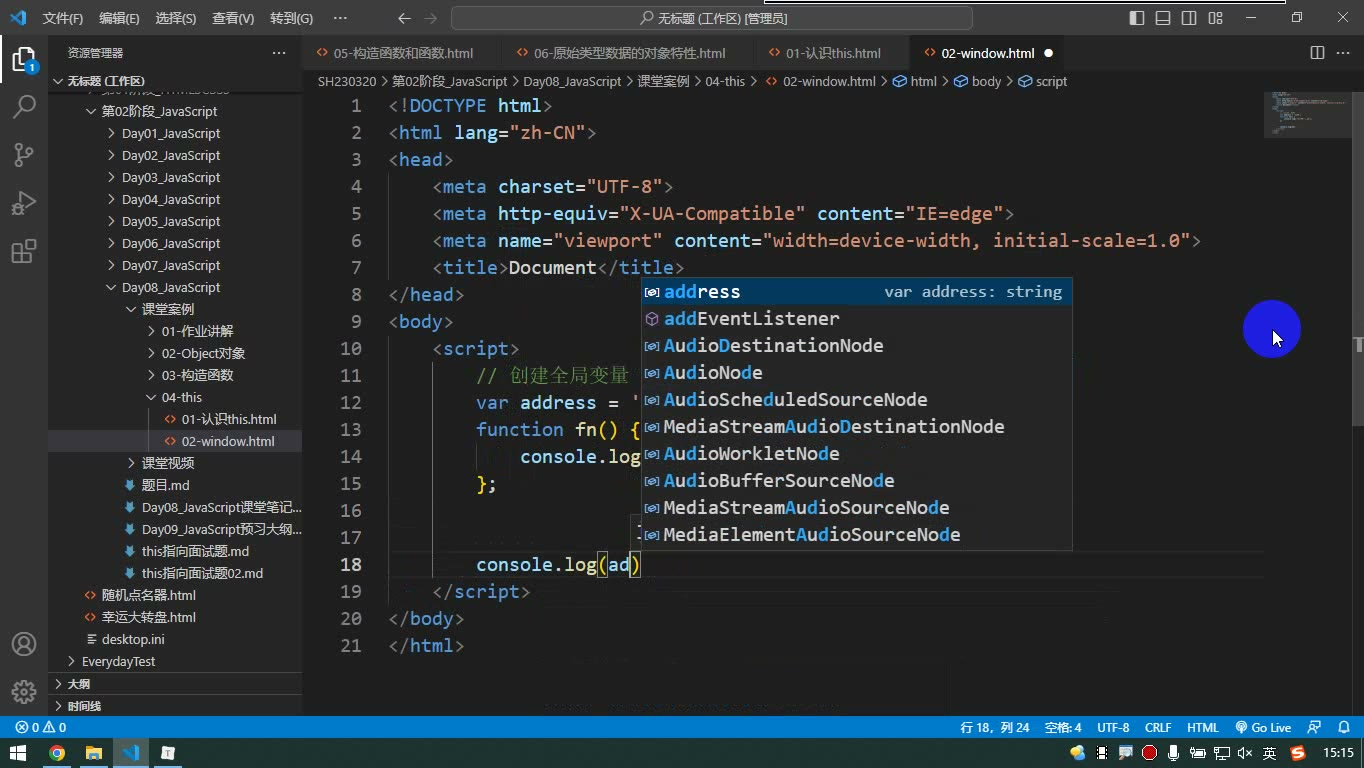Screen dimensions: 1364x768
Task: Open the 文件(F) menu
Action: [63, 18]
